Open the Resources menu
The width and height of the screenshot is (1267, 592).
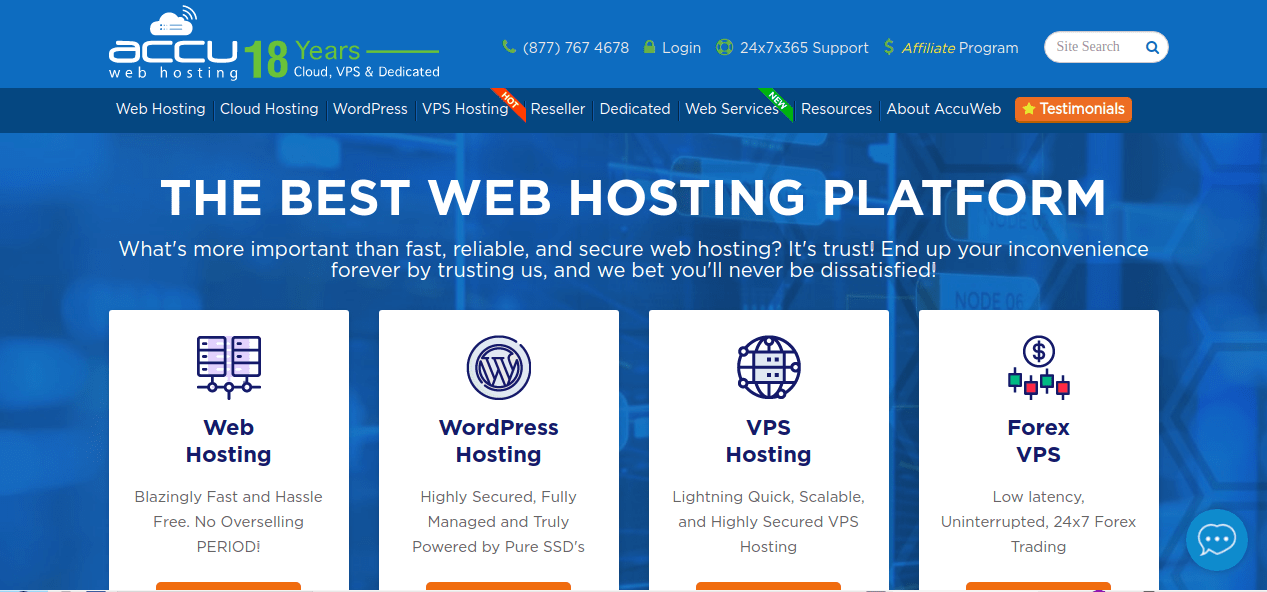(836, 109)
